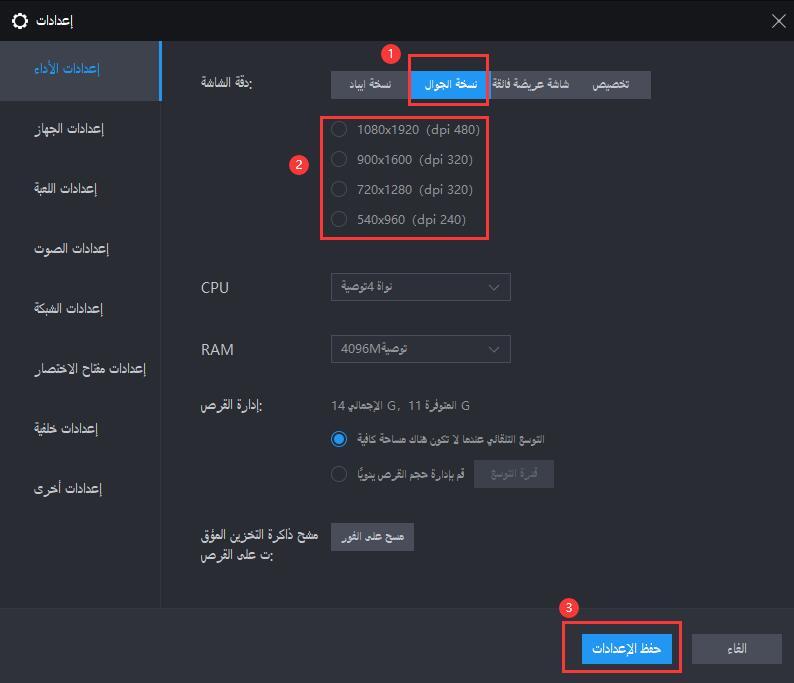Click the cache clearing label text
The height and width of the screenshot is (683, 794).
259,545
